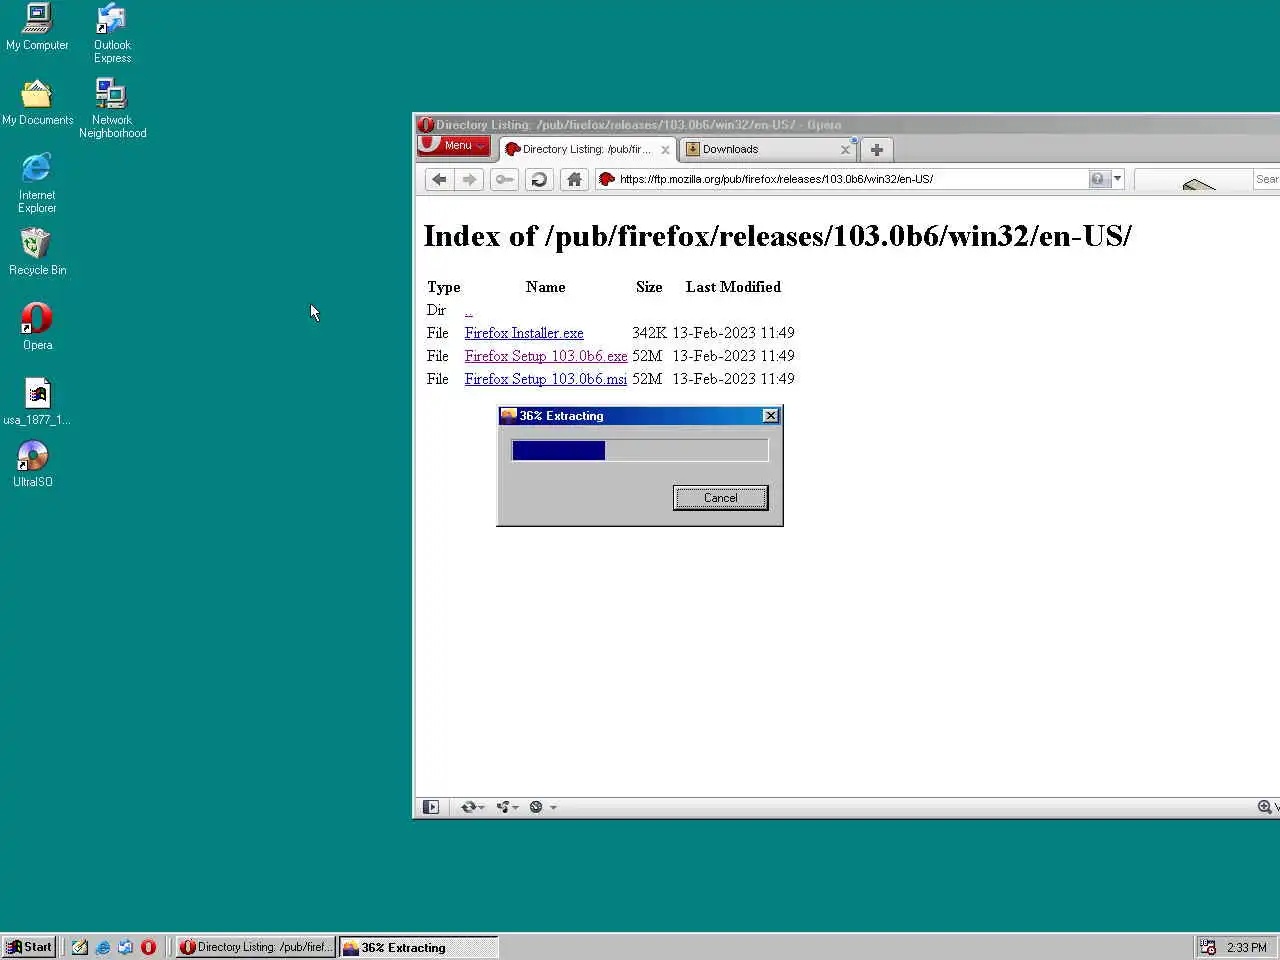Click the 2:33 PM taskbar clock
Screen dimensions: 1280x960
1247,947
